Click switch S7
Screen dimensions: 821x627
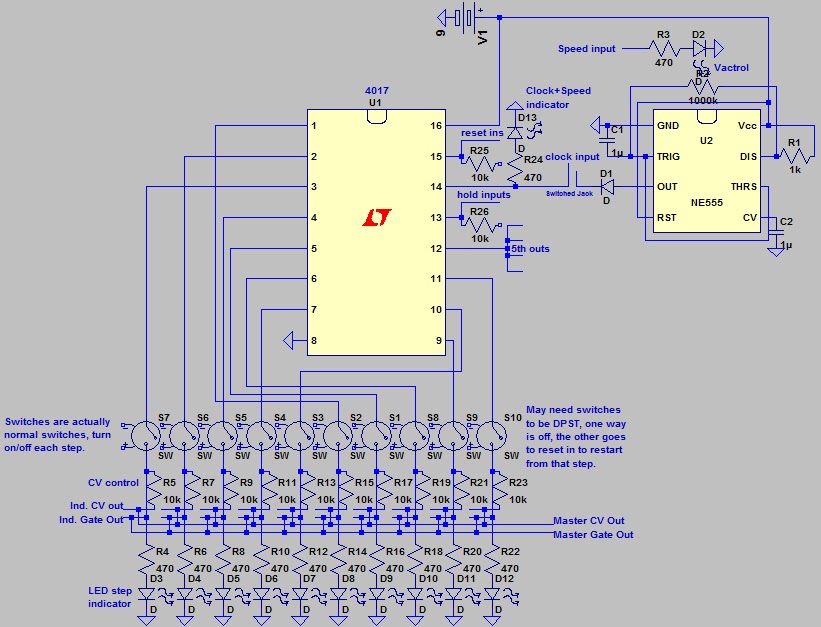pyautogui.click(x=146, y=436)
